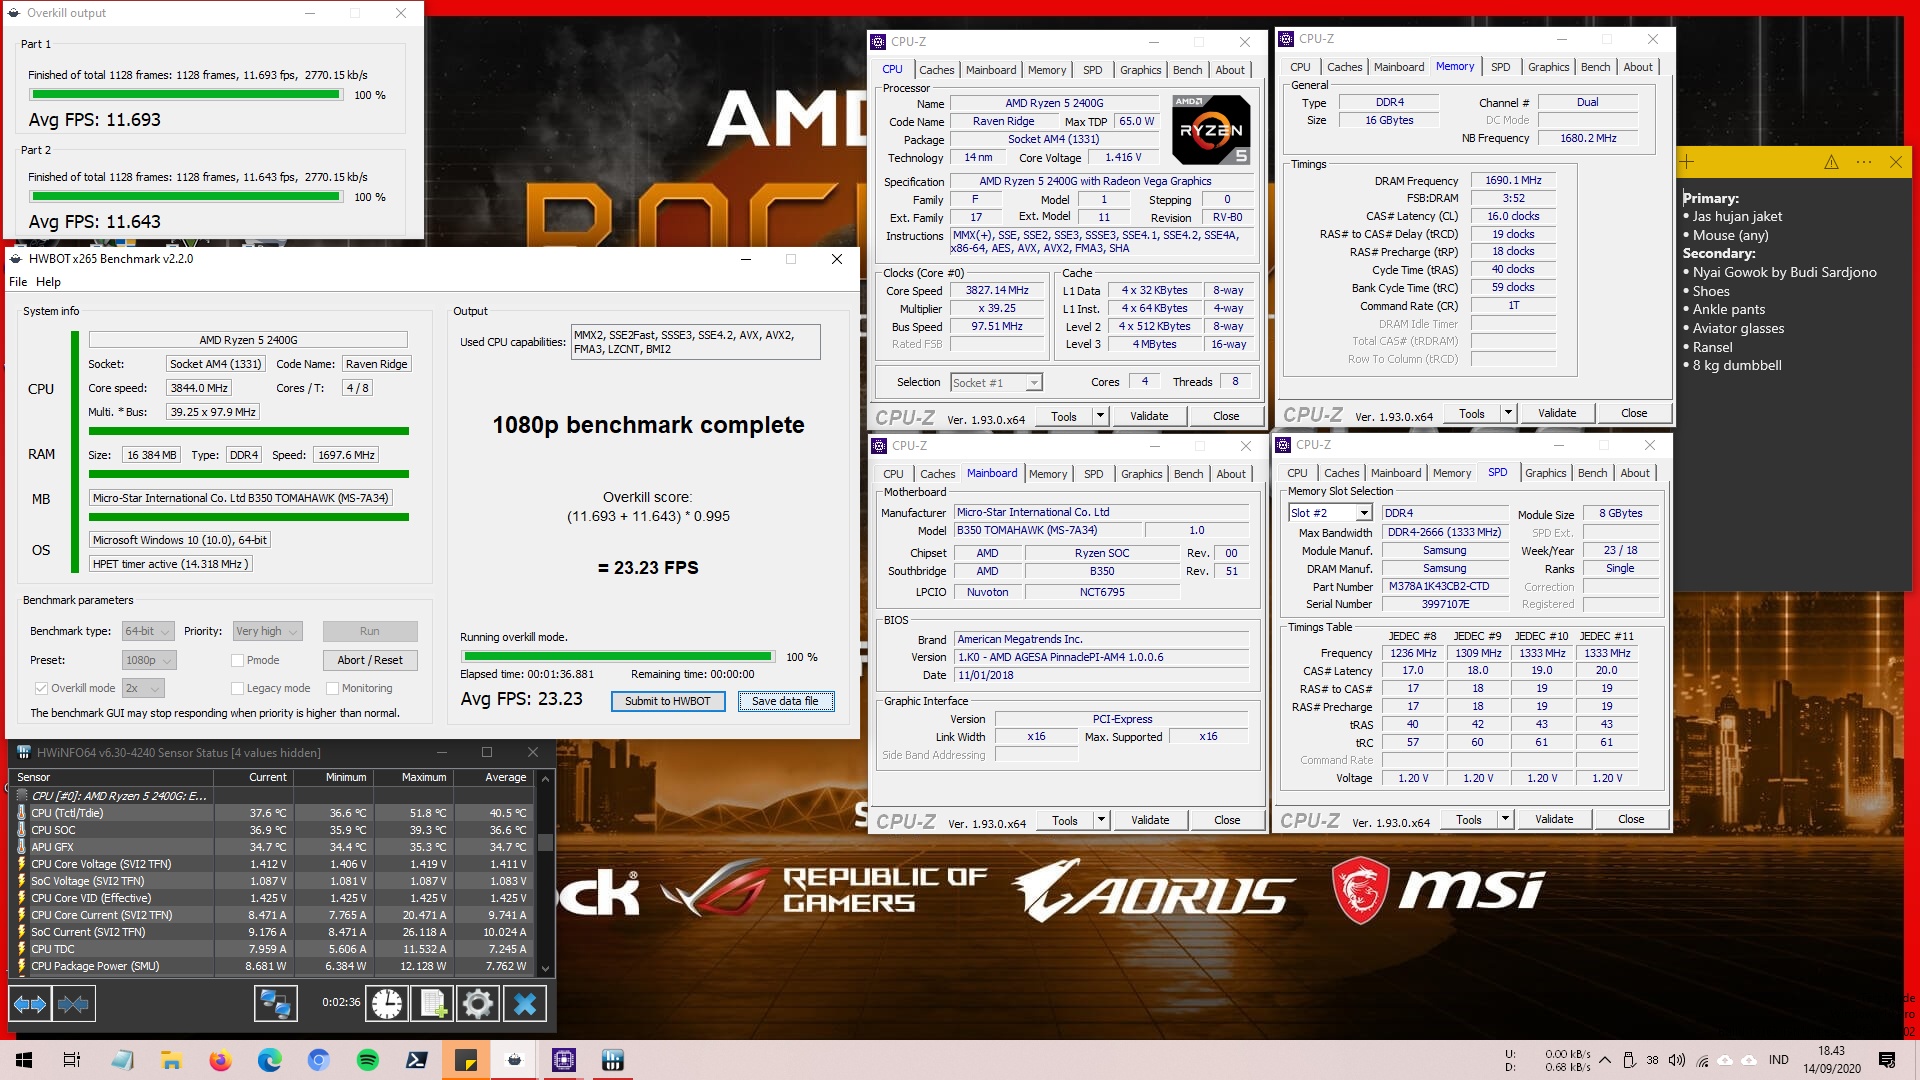The width and height of the screenshot is (1920, 1080).
Task: Switch to Caches tab in CPU-Z CPU window
Action: (936, 70)
